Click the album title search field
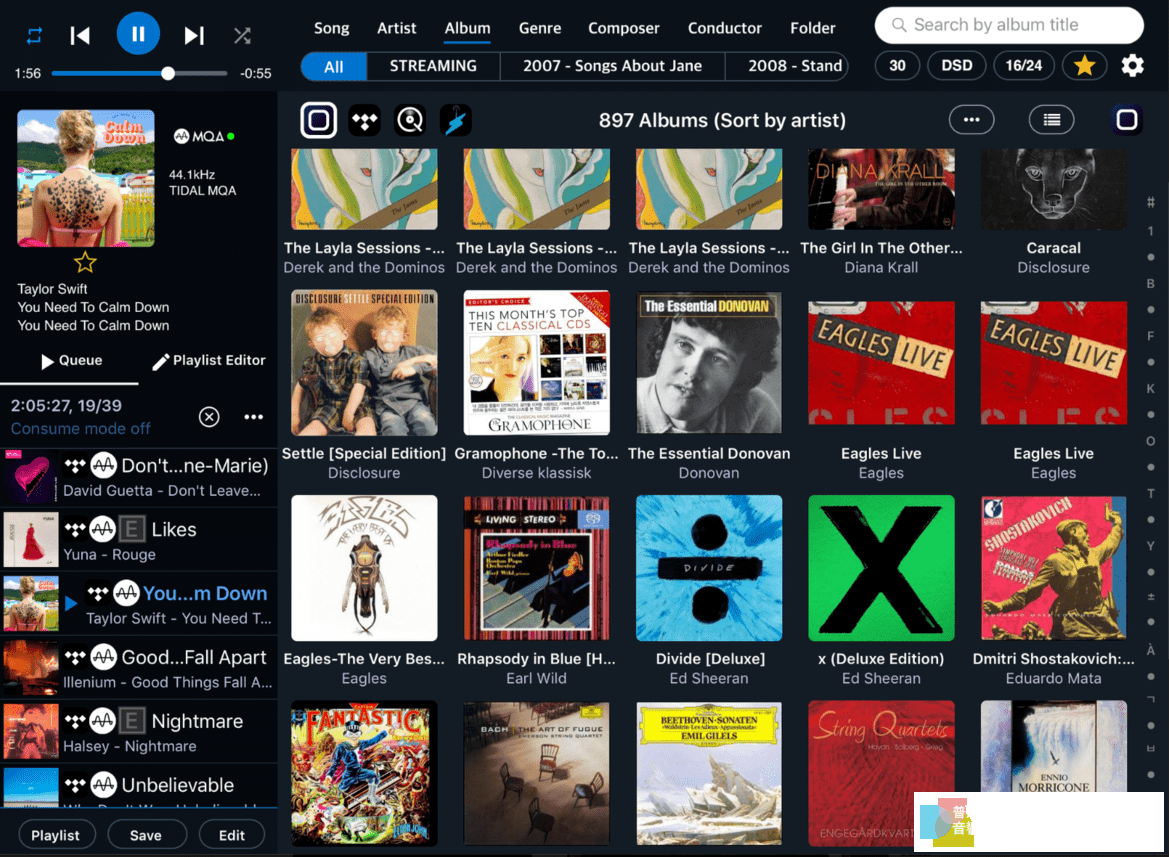This screenshot has width=1169, height=857. [x=1009, y=25]
